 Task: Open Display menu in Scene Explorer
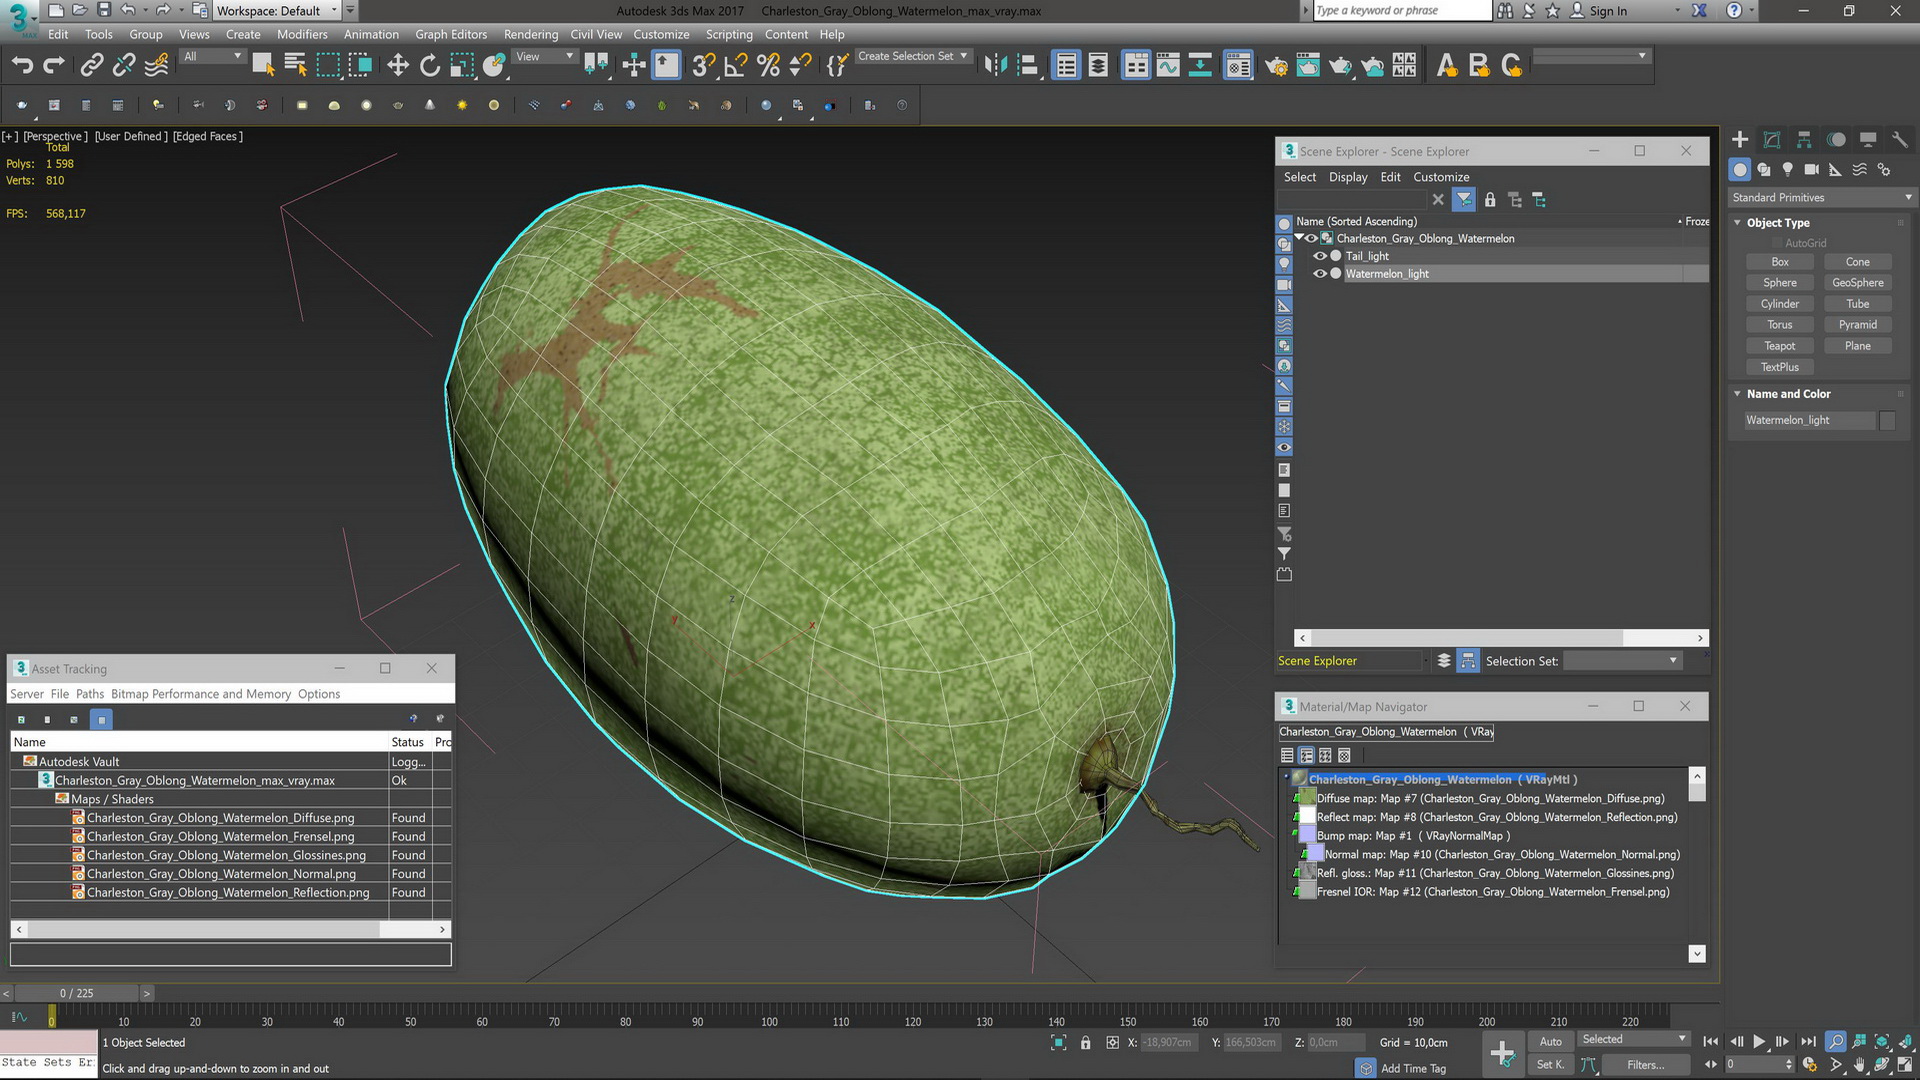pos(1348,177)
